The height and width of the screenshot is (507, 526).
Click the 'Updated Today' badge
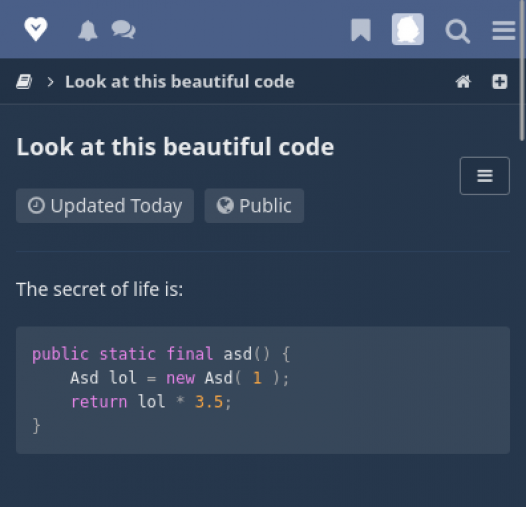click(x=105, y=206)
